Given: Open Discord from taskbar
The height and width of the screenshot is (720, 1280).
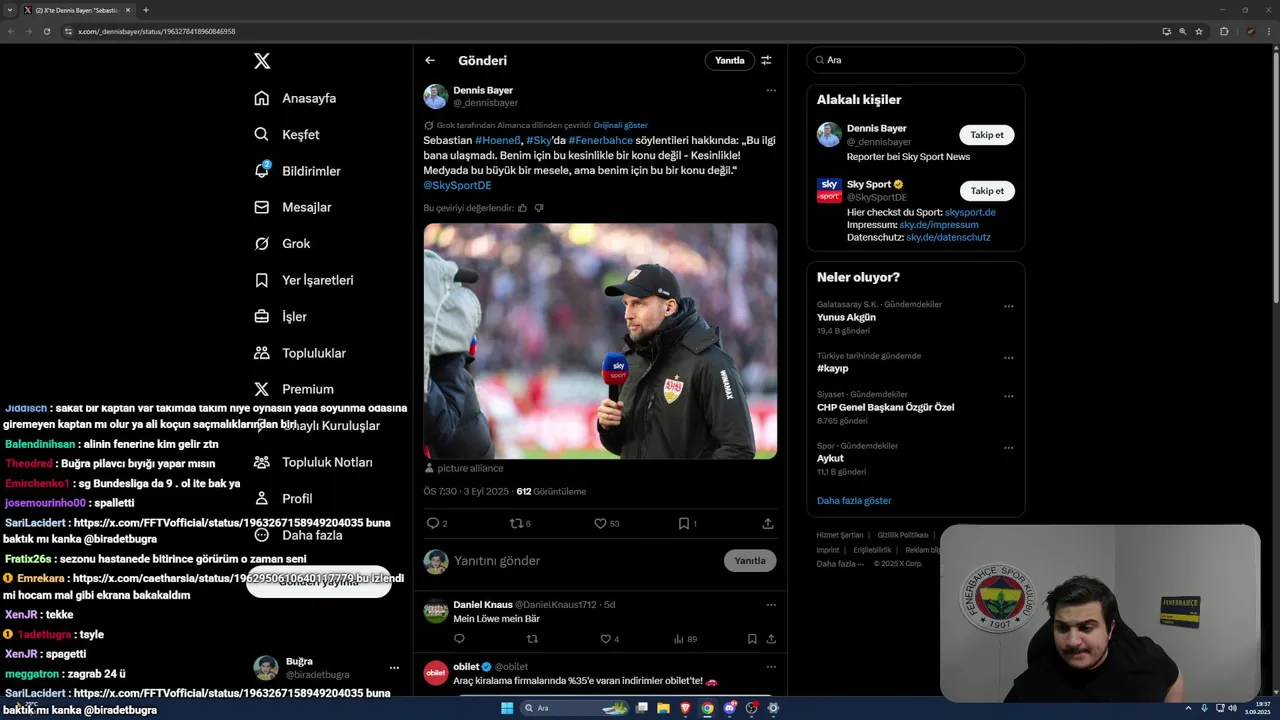Looking at the screenshot, I should coord(729,708).
